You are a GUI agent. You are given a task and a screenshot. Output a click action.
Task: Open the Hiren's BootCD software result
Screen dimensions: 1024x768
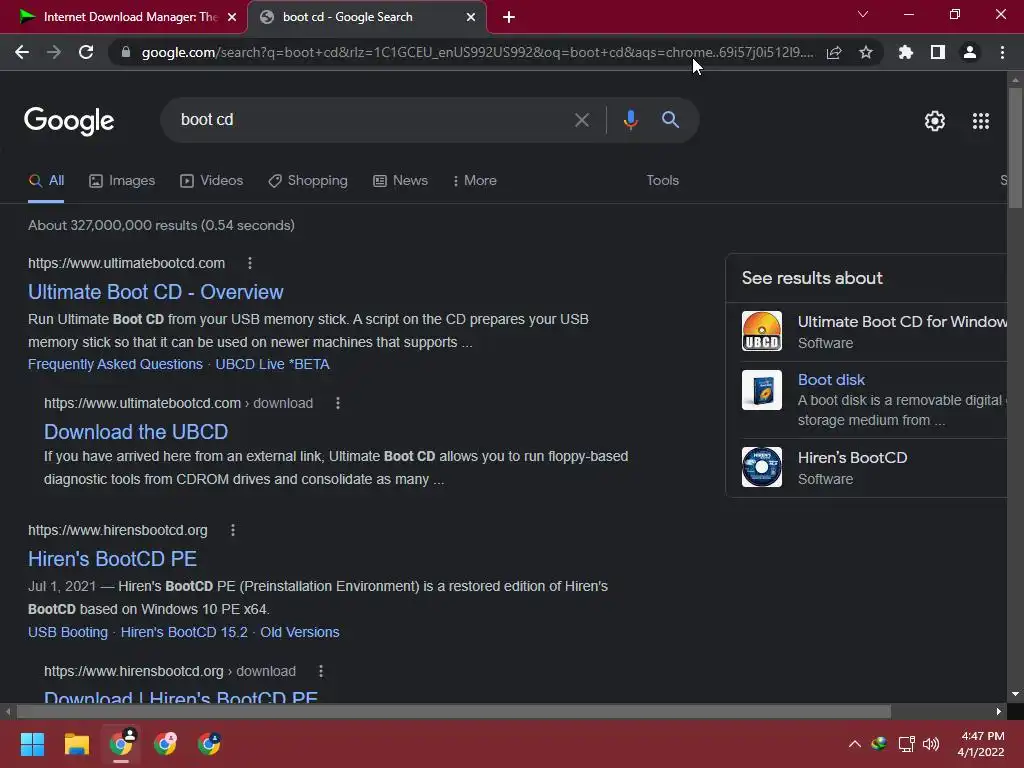(x=852, y=458)
